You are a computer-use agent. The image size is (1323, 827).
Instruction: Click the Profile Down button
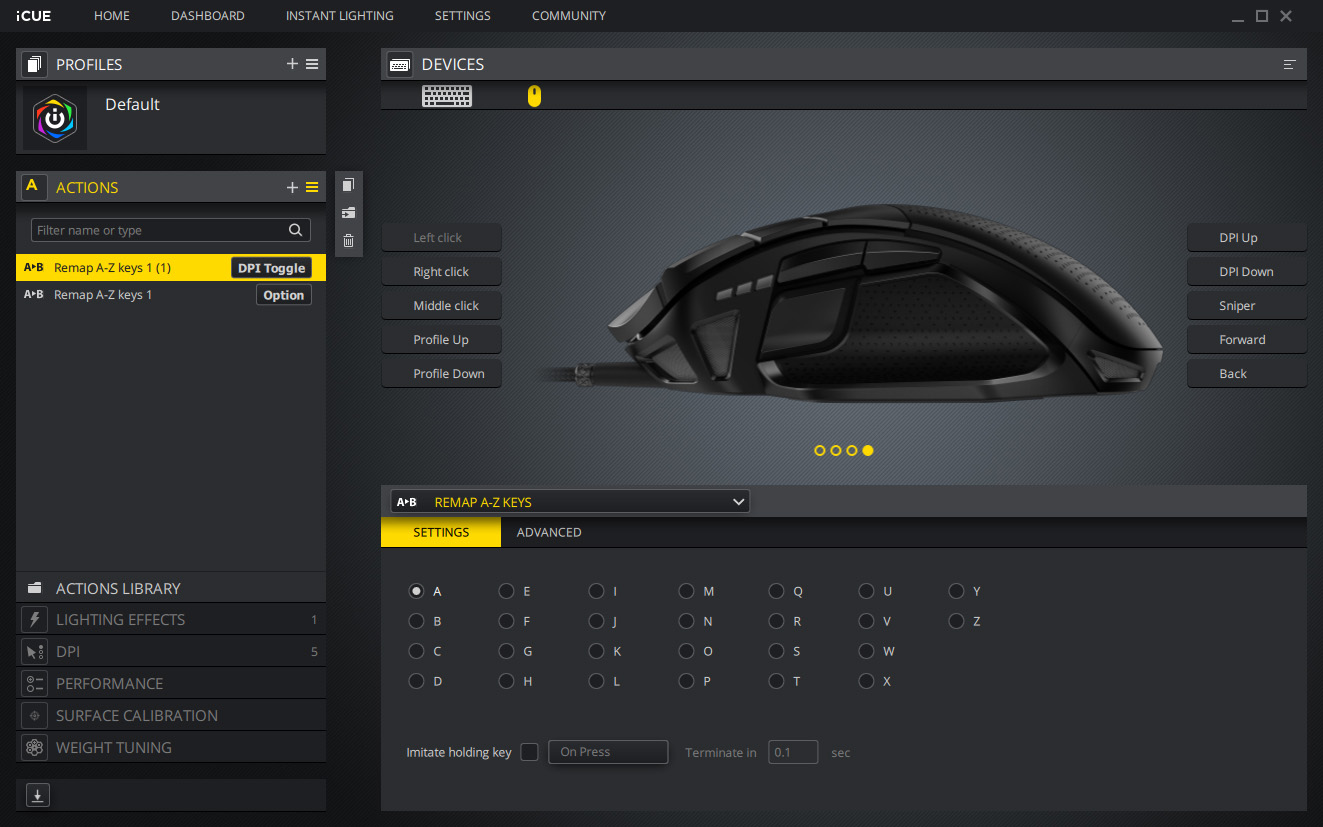(x=441, y=374)
